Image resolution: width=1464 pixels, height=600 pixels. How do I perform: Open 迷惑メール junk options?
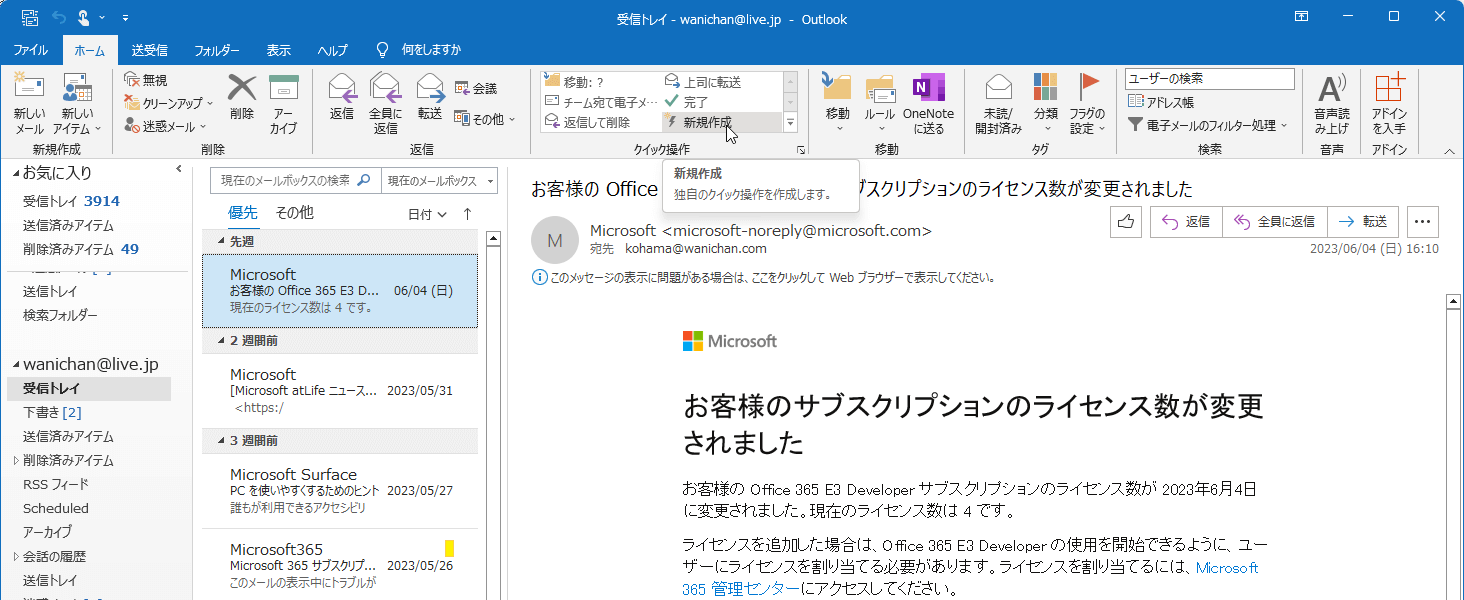pos(166,126)
